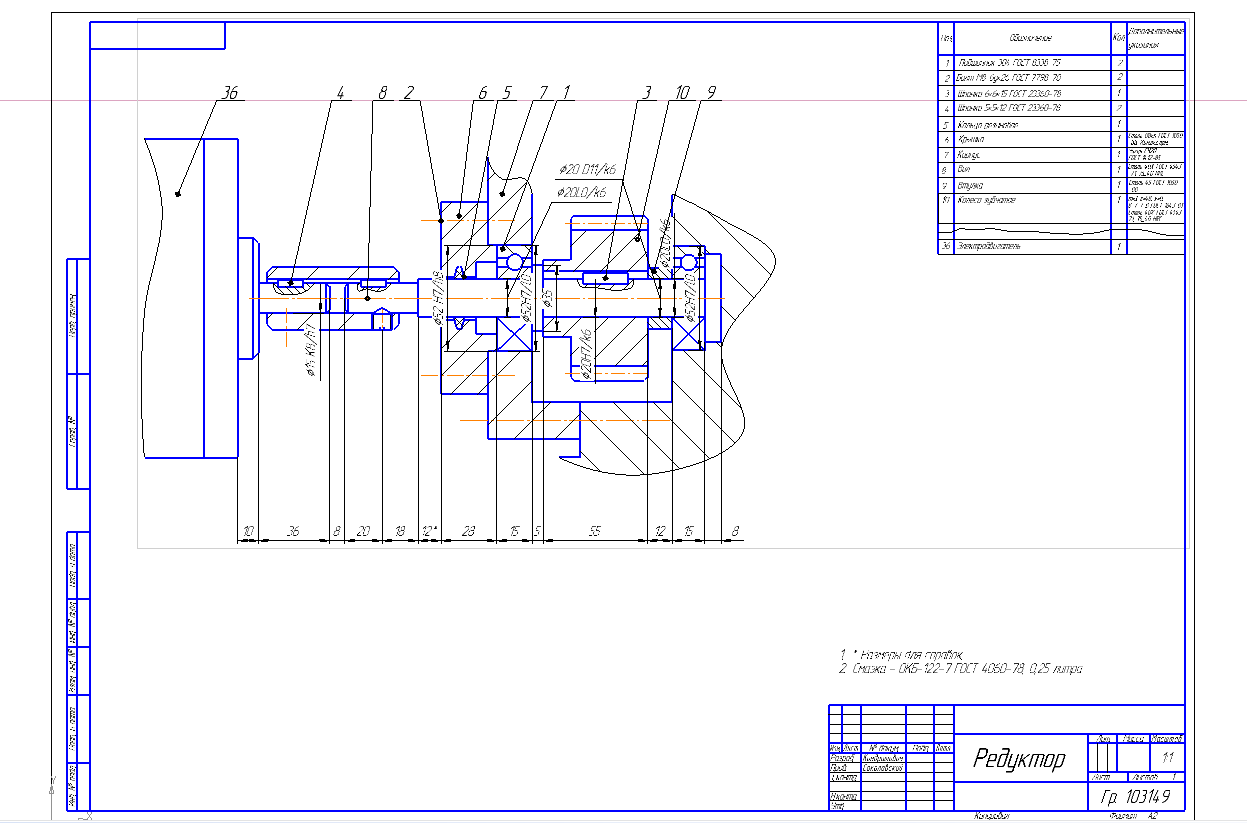Click position callout label 9
Viewport: 1247px width, 823px height.
tap(710, 94)
